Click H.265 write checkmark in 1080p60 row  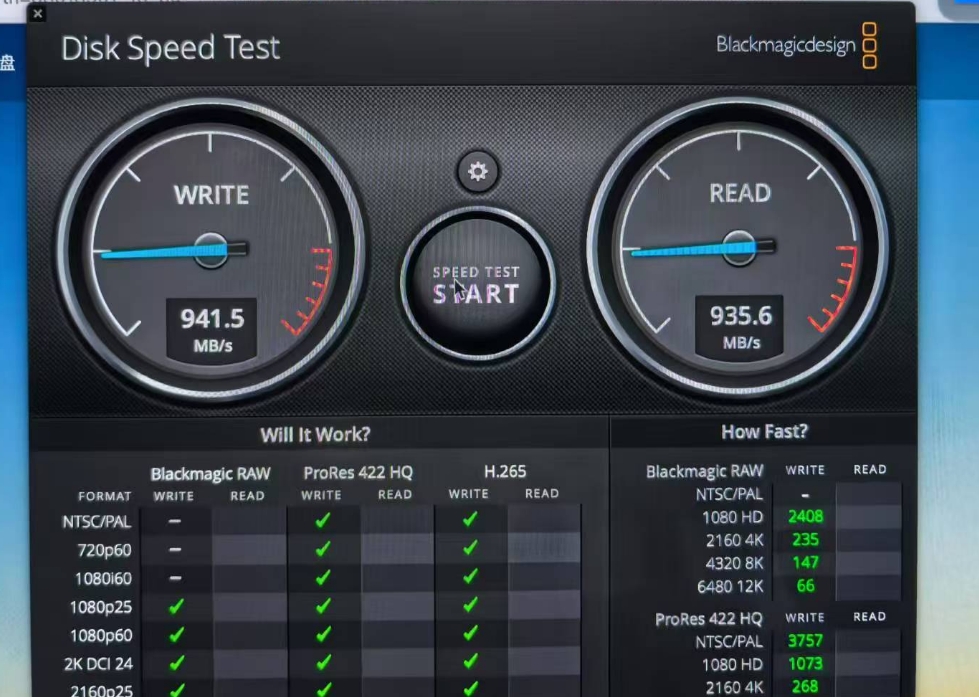[471, 633]
